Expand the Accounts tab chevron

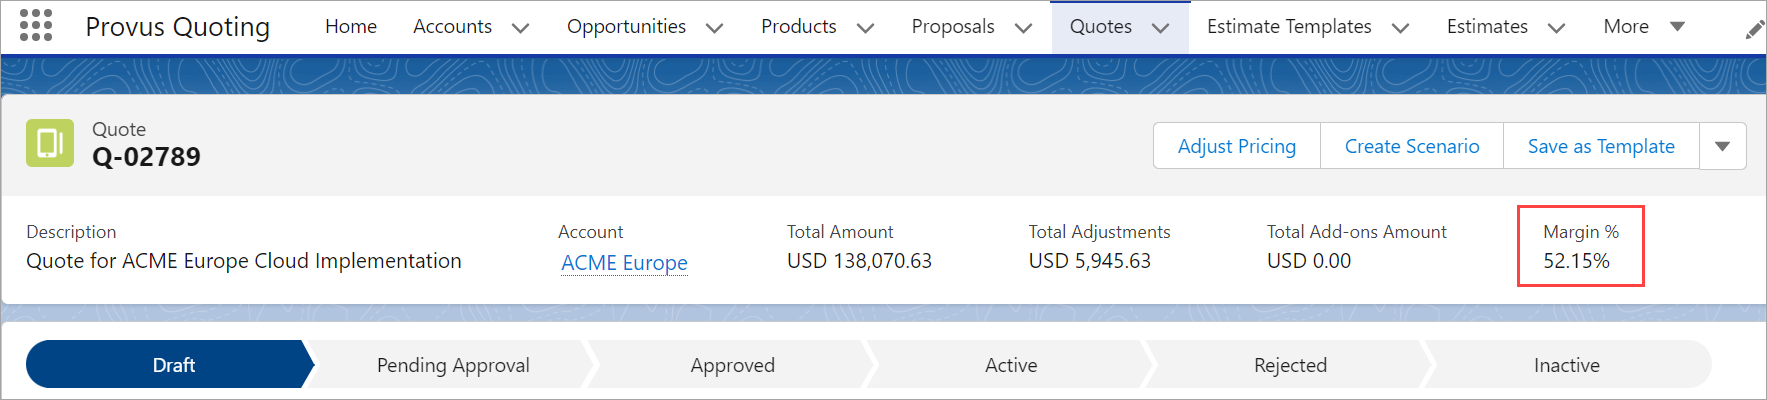pyautogui.click(x=520, y=28)
